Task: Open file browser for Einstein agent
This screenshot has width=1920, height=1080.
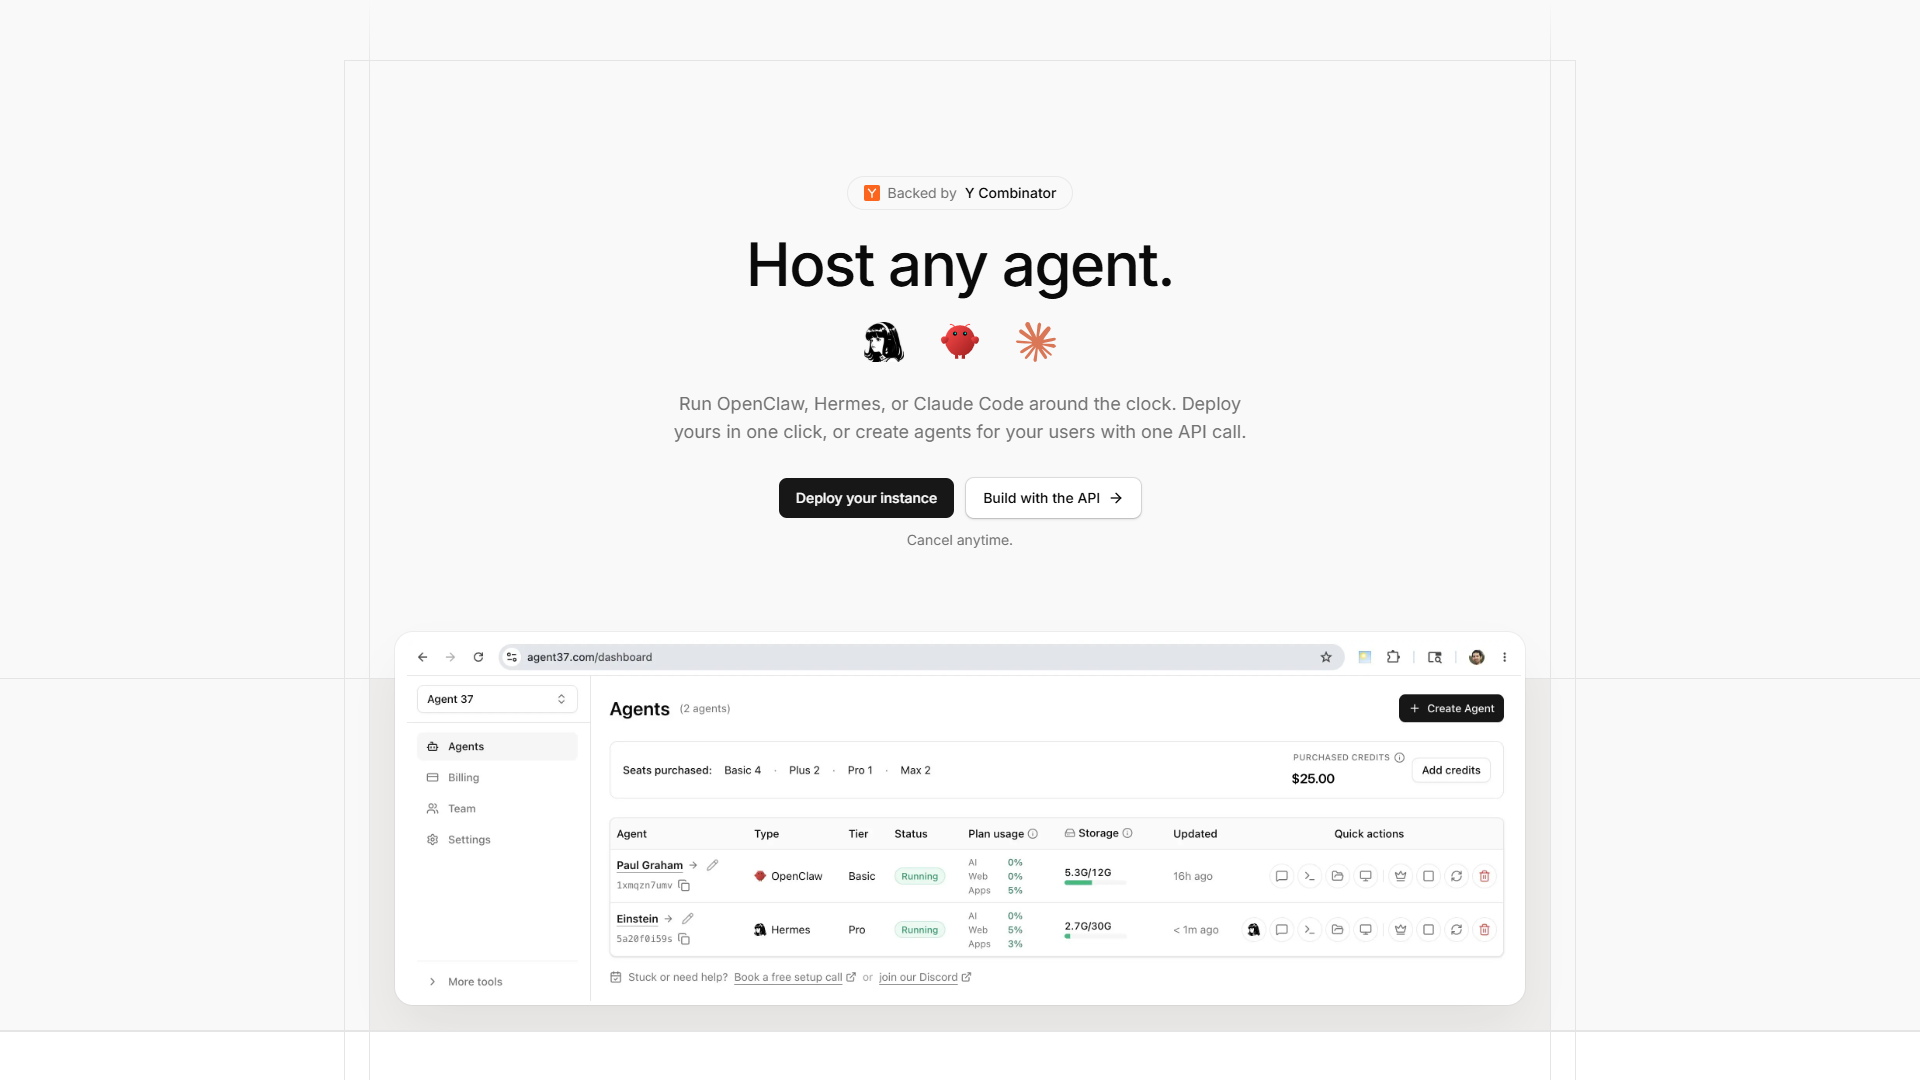Action: pyautogui.click(x=1337, y=930)
